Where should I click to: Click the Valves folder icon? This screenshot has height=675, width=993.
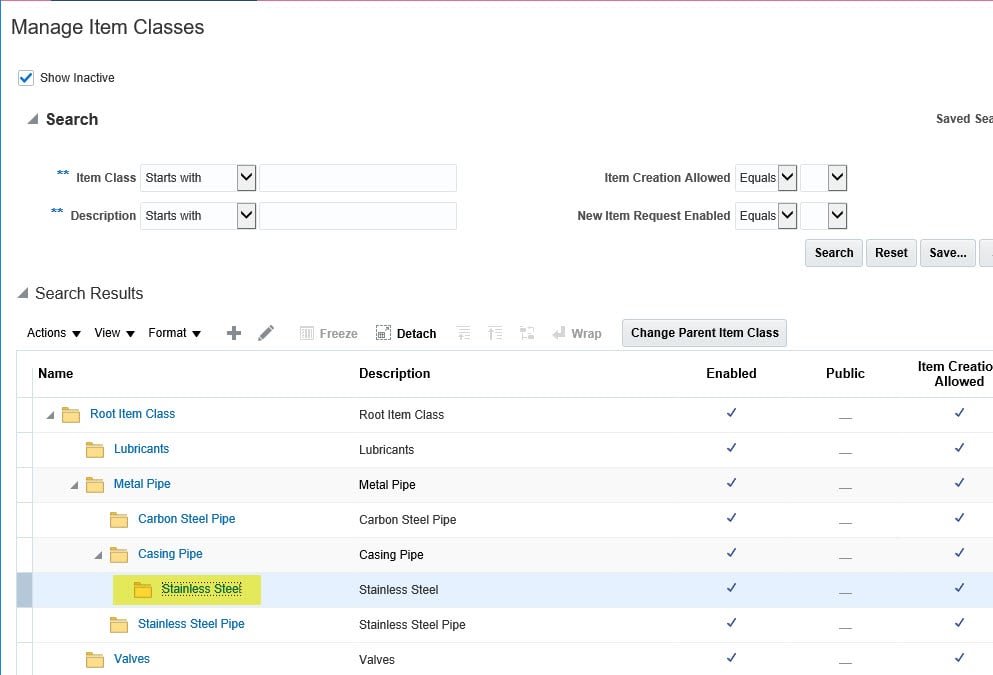coord(95,659)
